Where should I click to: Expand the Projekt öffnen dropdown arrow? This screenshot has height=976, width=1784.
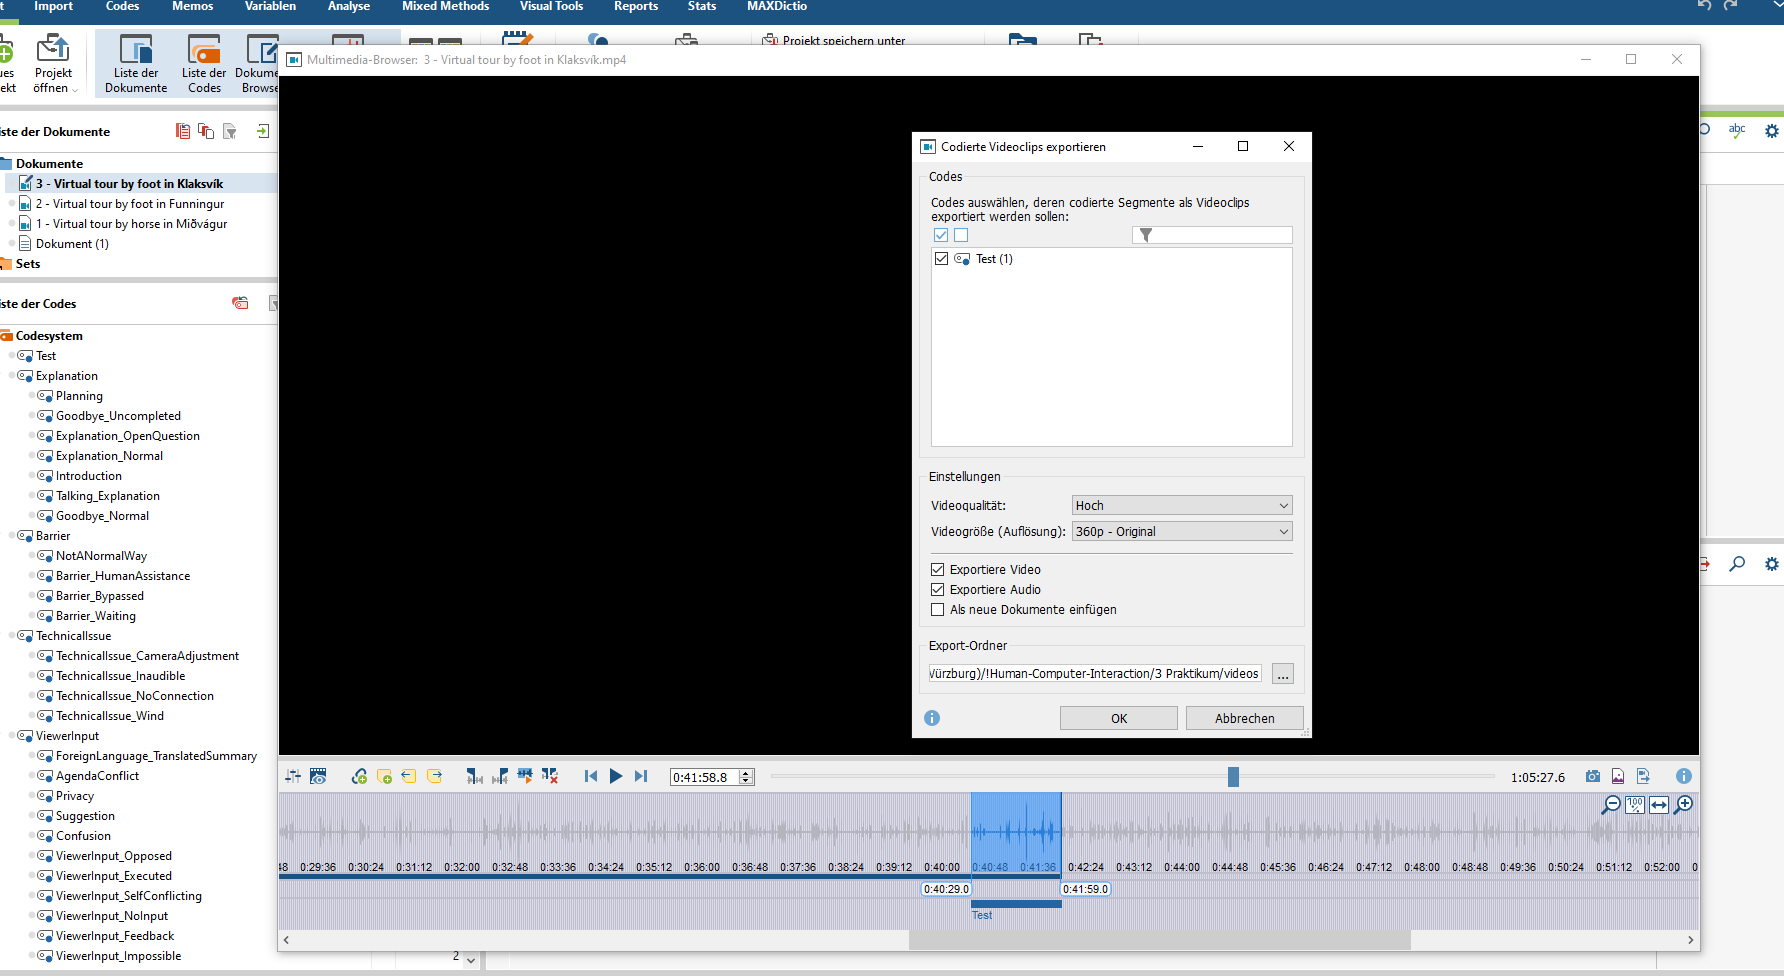(74, 89)
